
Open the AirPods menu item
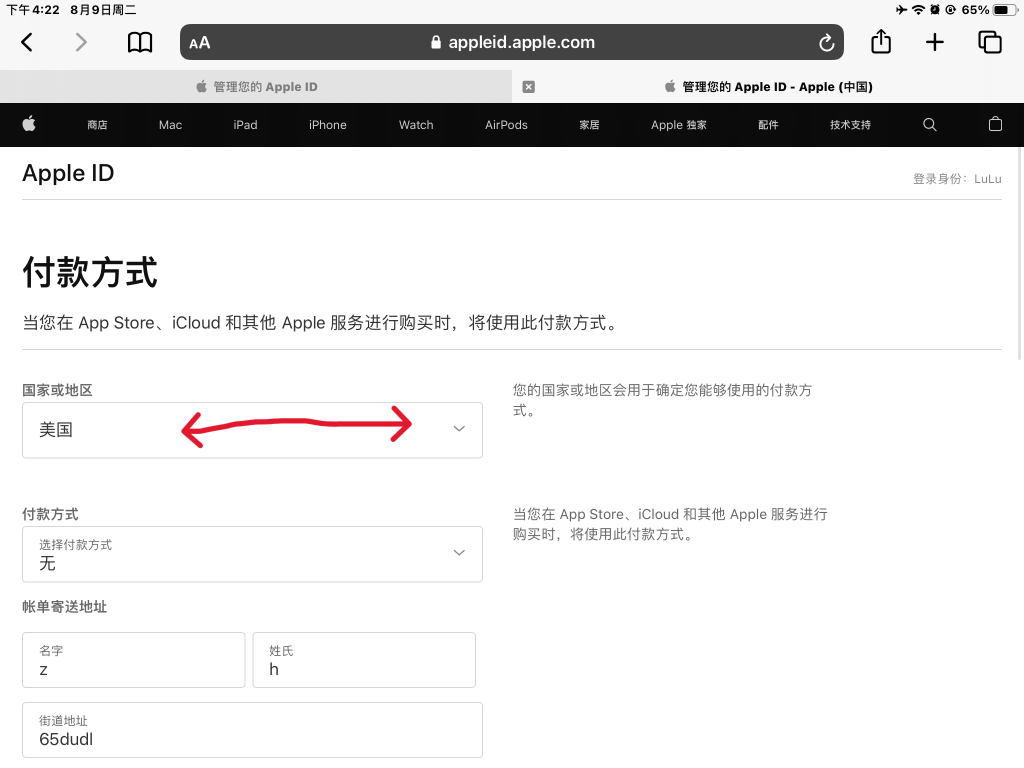[506, 125]
